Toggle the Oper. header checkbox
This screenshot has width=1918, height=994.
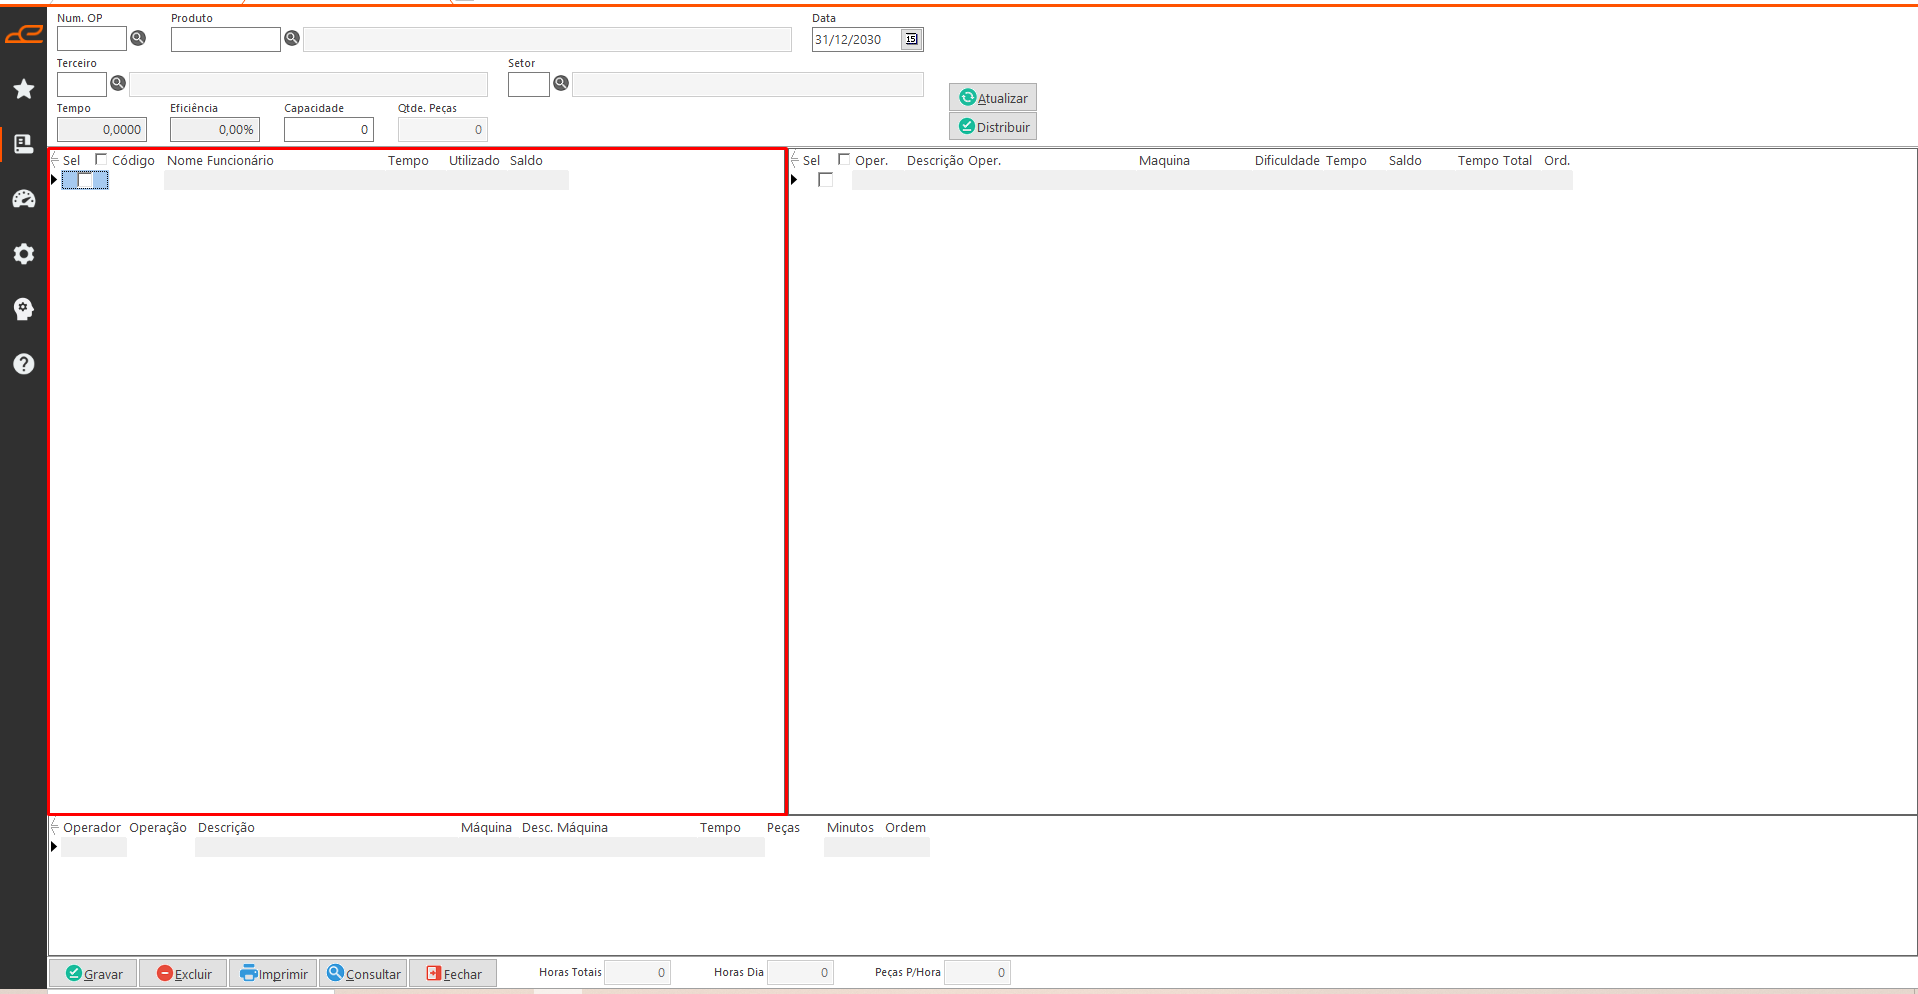pyautogui.click(x=844, y=159)
